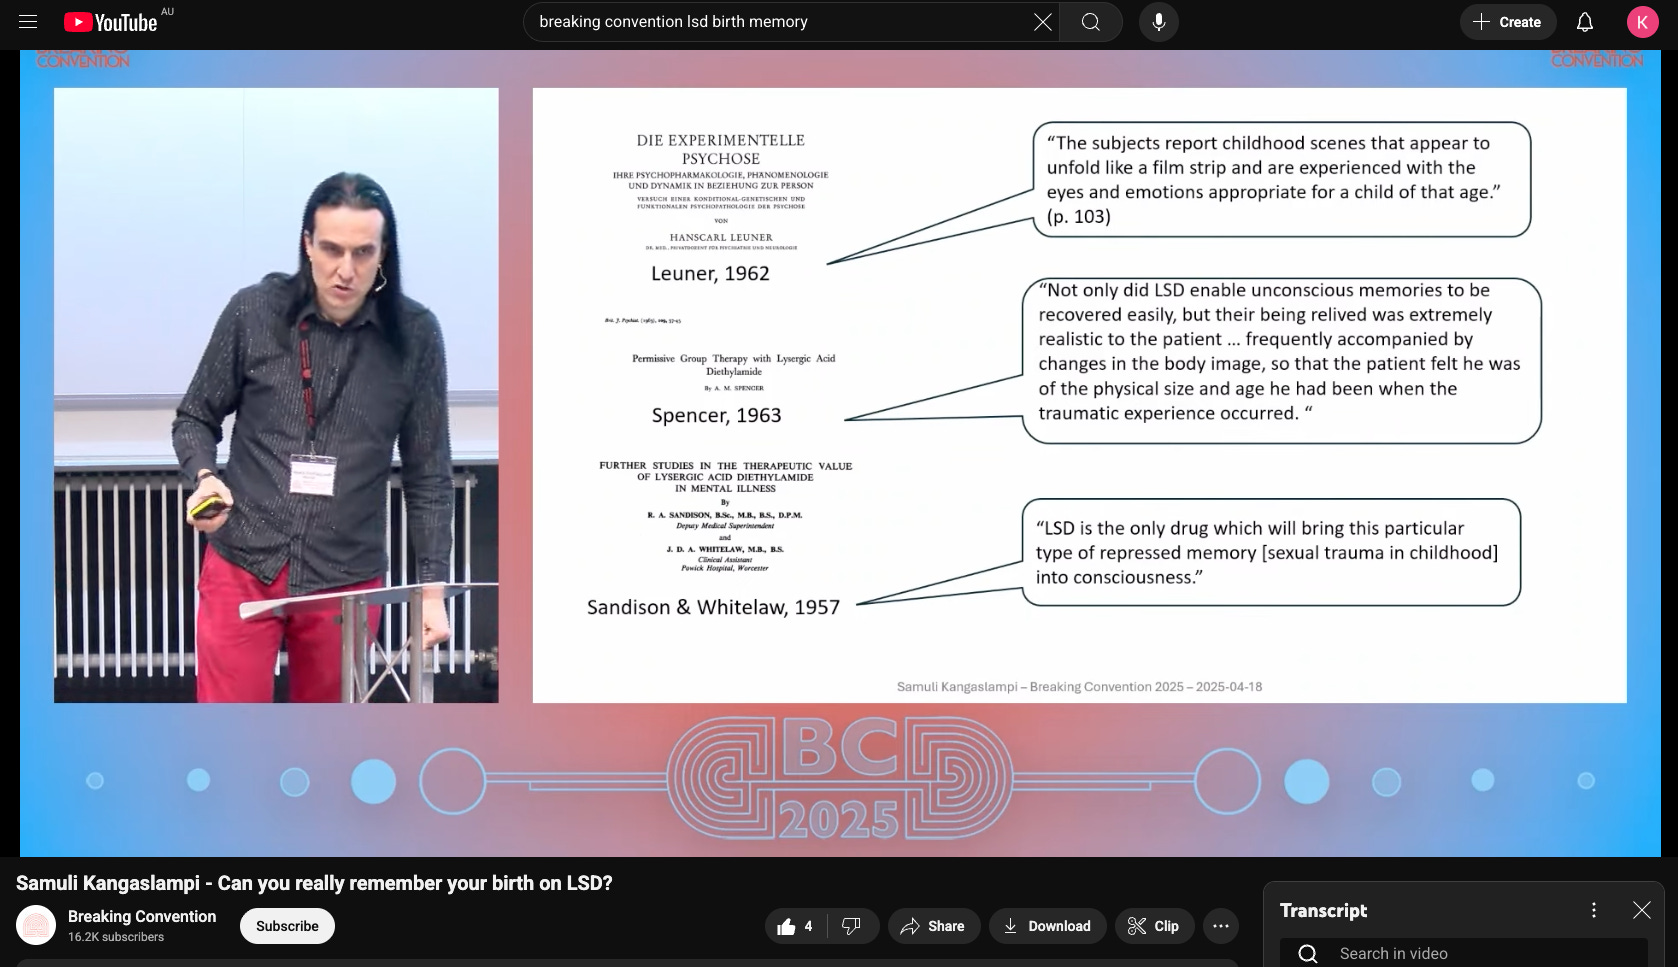Open notifications bell

point(1585,22)
